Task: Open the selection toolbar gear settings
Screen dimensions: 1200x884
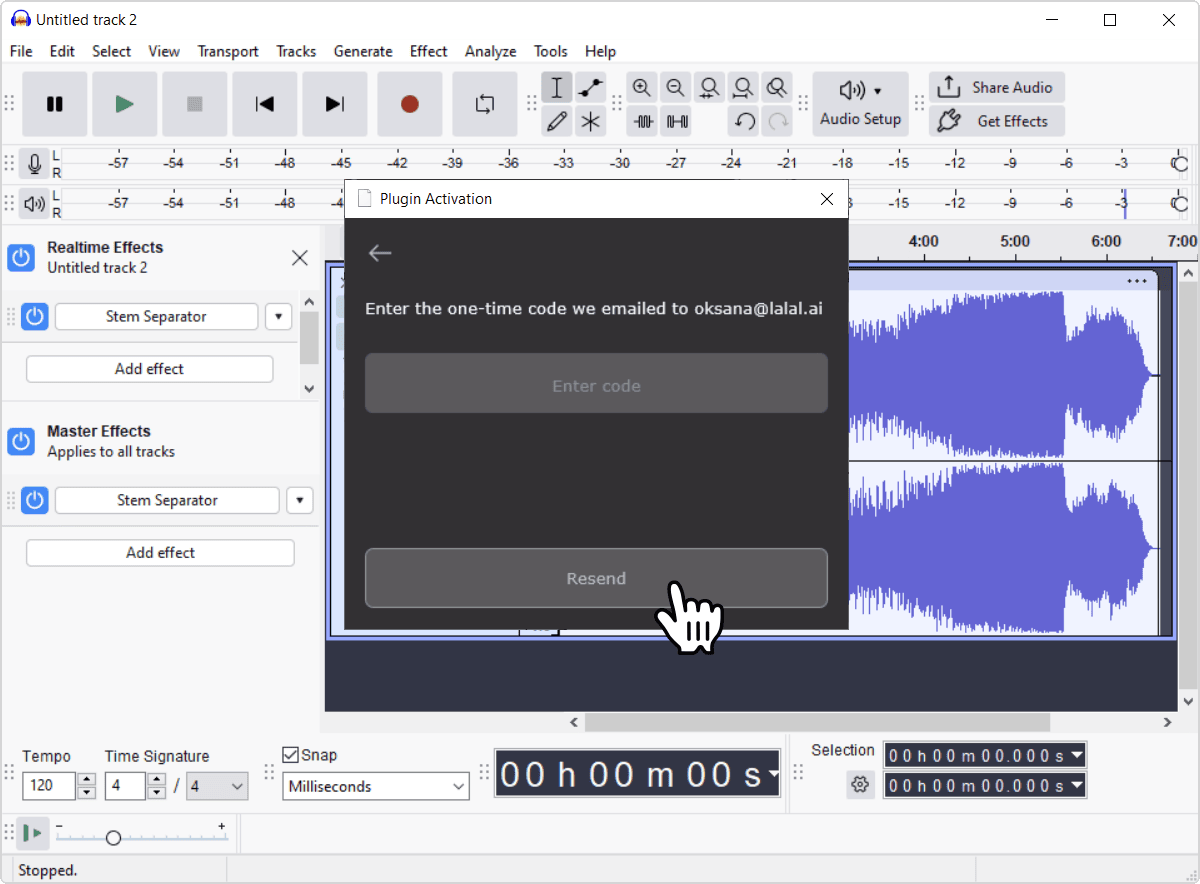Action: coord(860,785)
